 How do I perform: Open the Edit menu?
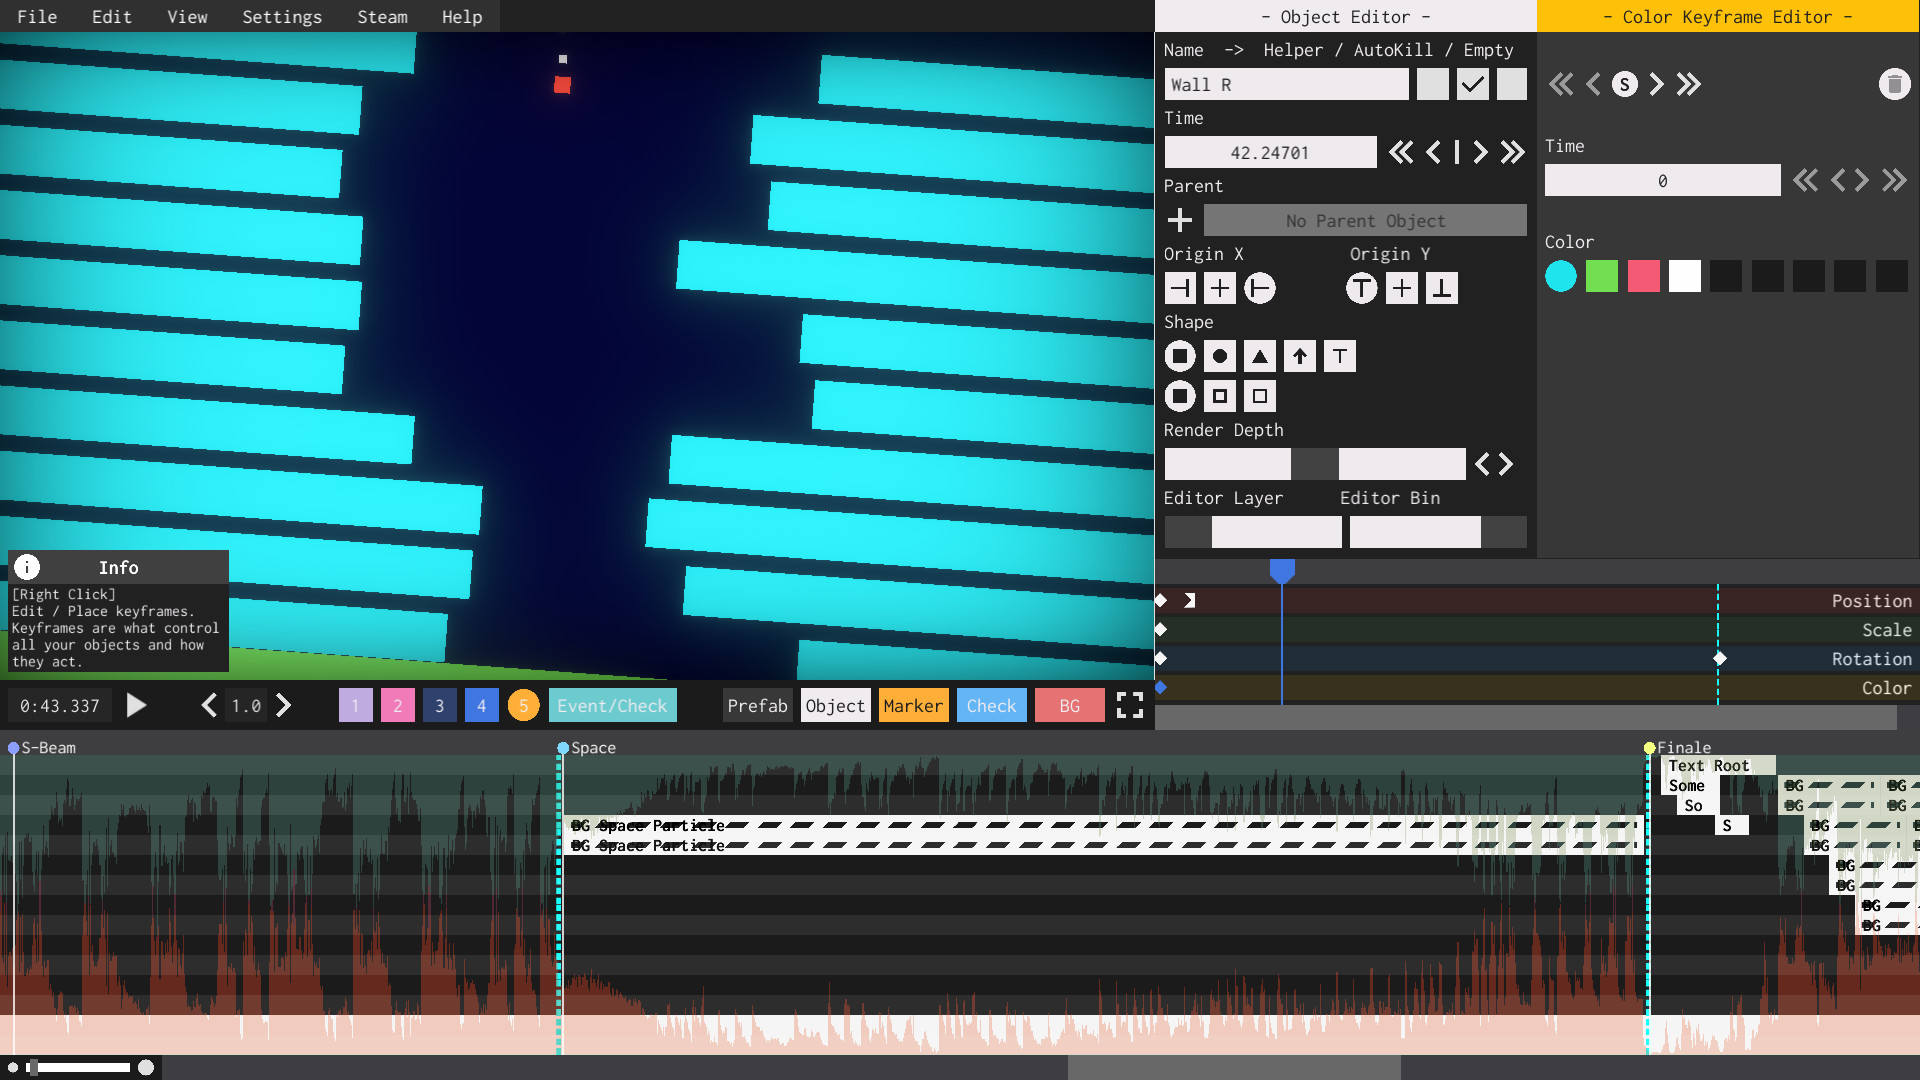(x=111, y=16)
